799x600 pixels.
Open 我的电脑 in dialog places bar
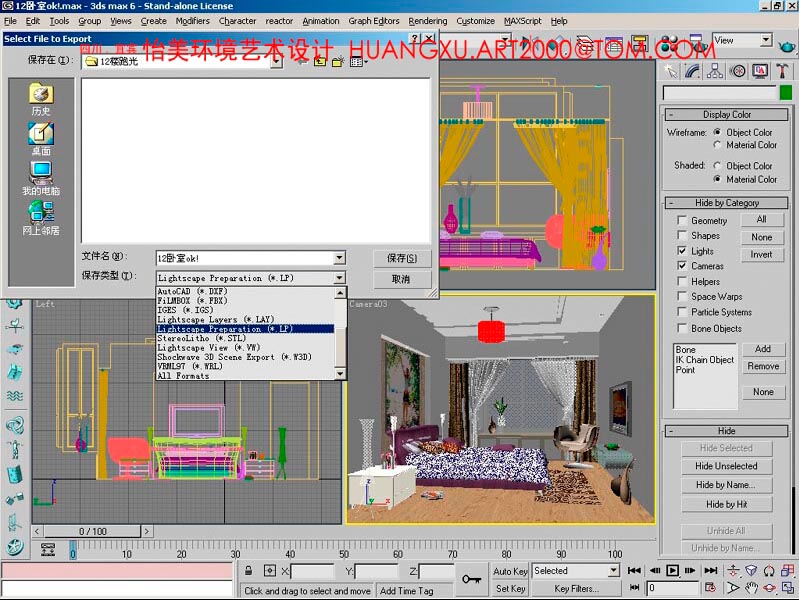pyautogui.click(x=41, y=178)
